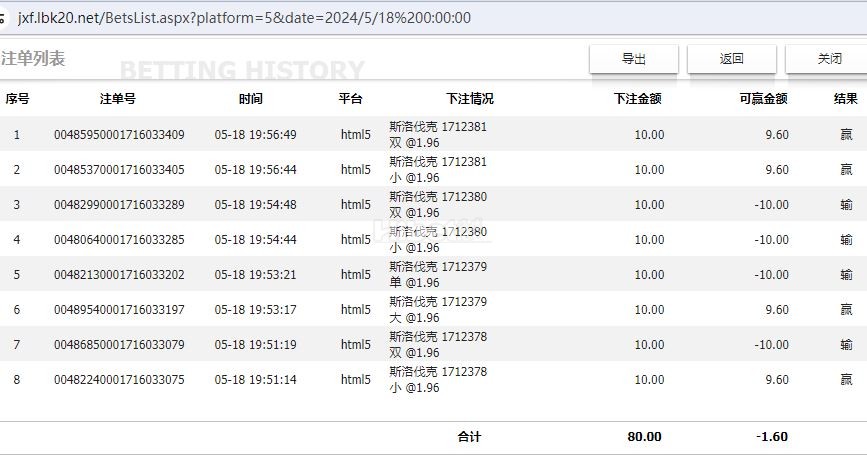This screenshot has height=460, width=867.
Task: Click winnable amount -10.00 in row 4
Action: (x=771, y=240)
